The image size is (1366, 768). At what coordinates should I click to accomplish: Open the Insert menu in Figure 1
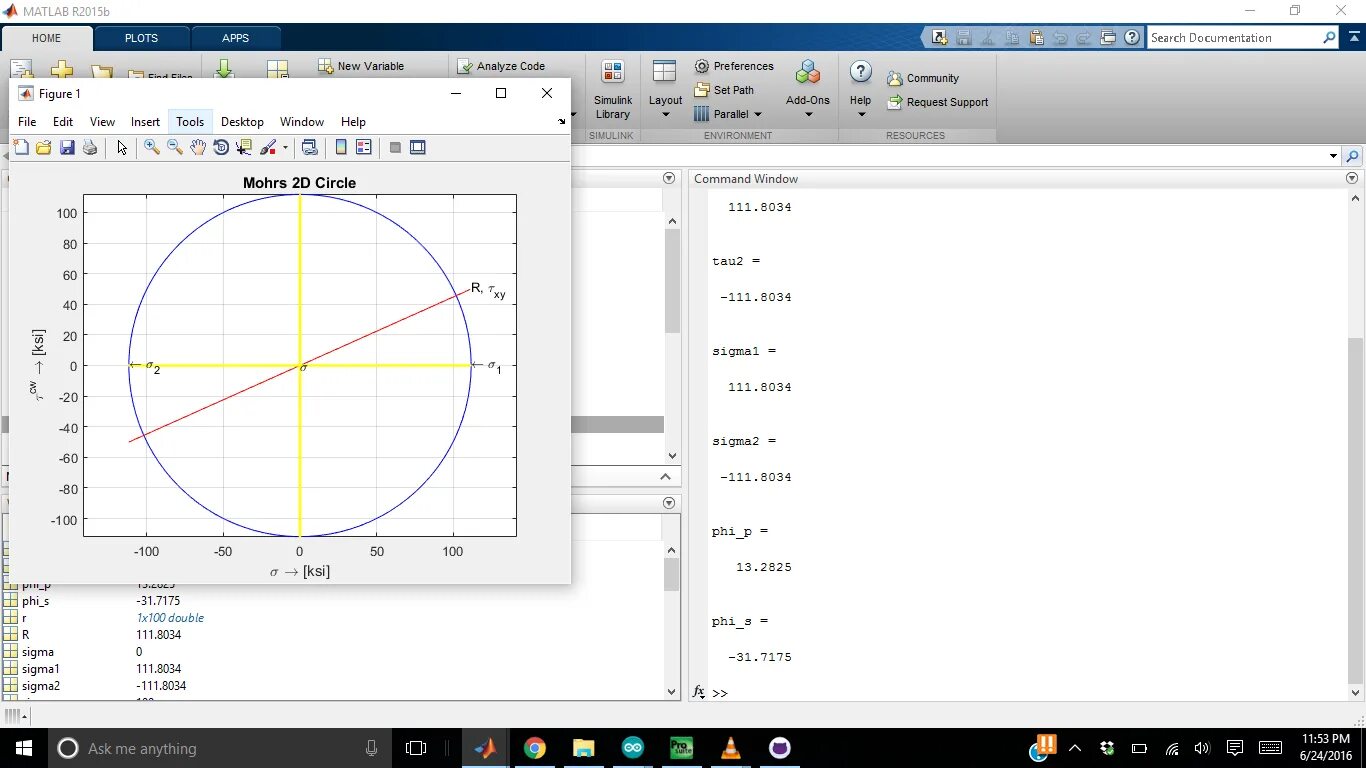[x=145, y=122]
